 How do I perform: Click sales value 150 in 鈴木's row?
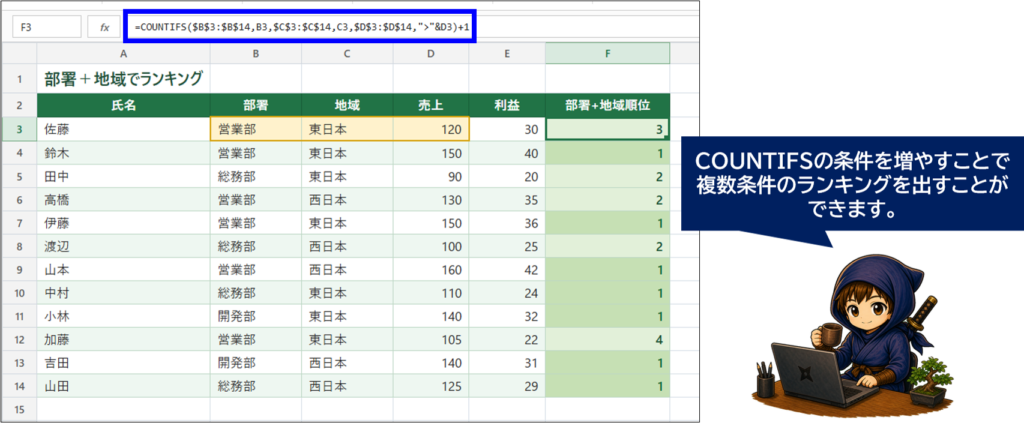pos(431,153)
